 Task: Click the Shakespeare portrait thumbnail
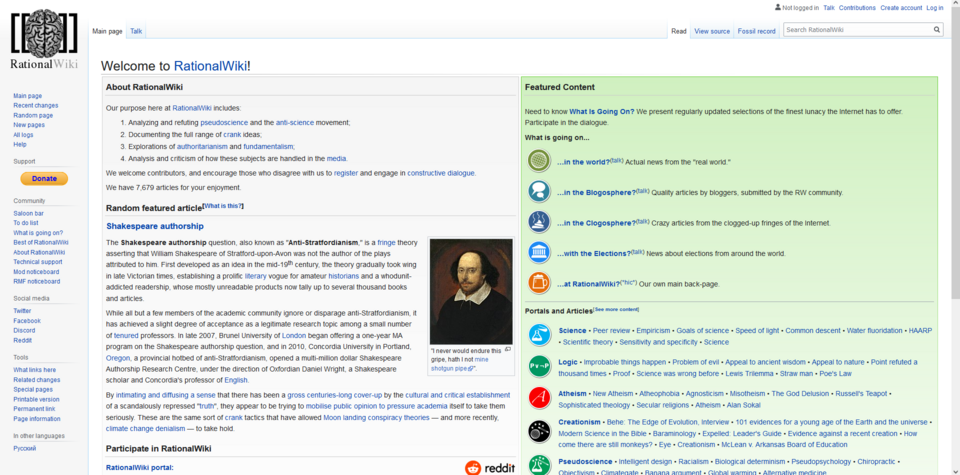tap(470, 291)
